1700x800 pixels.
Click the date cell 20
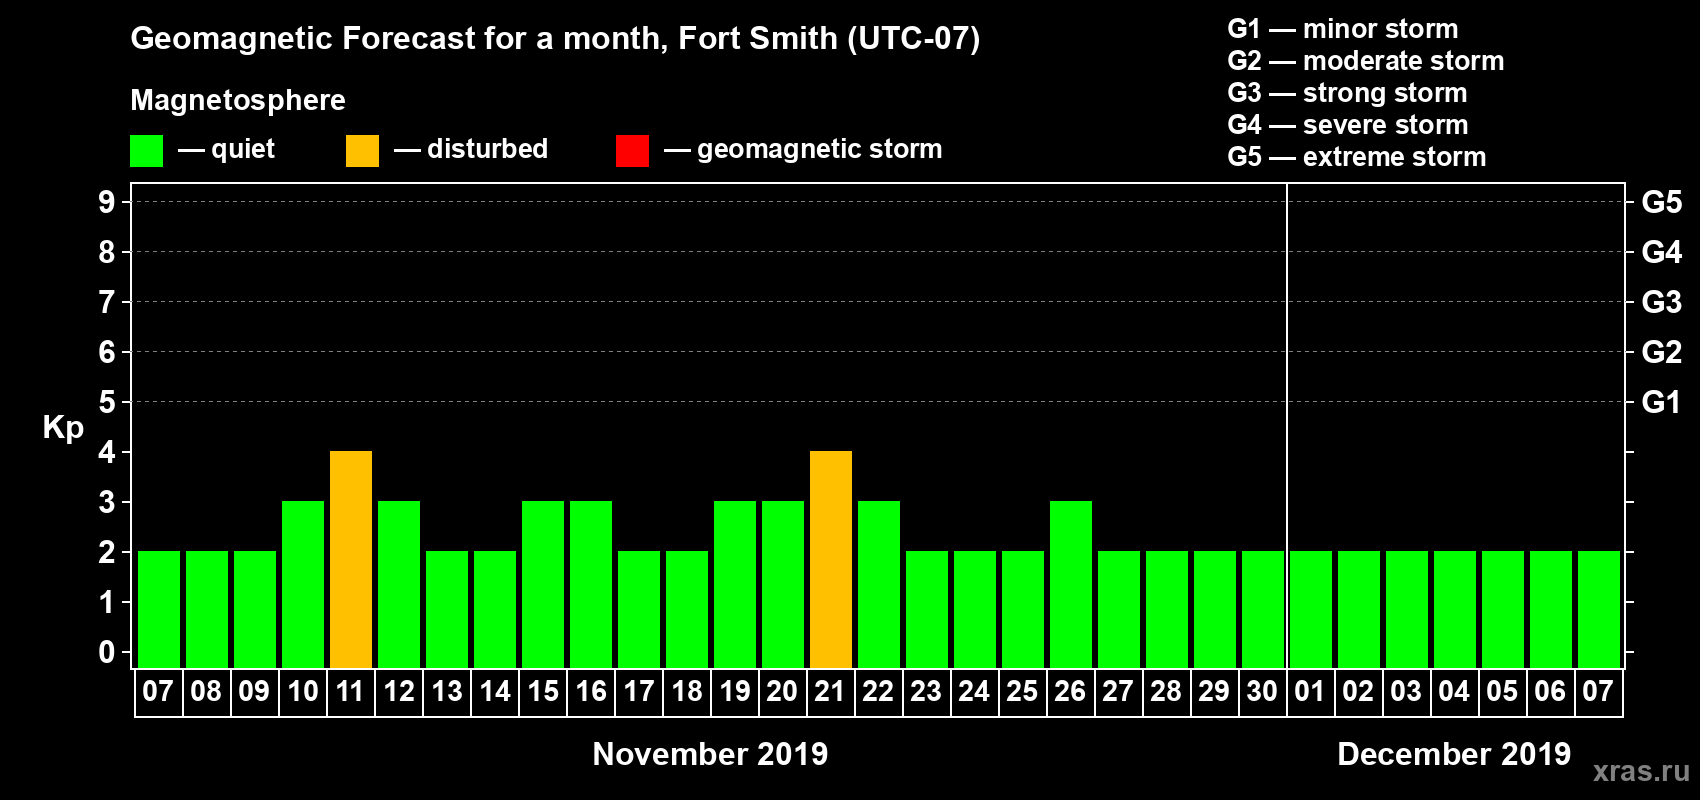[783, 692]
